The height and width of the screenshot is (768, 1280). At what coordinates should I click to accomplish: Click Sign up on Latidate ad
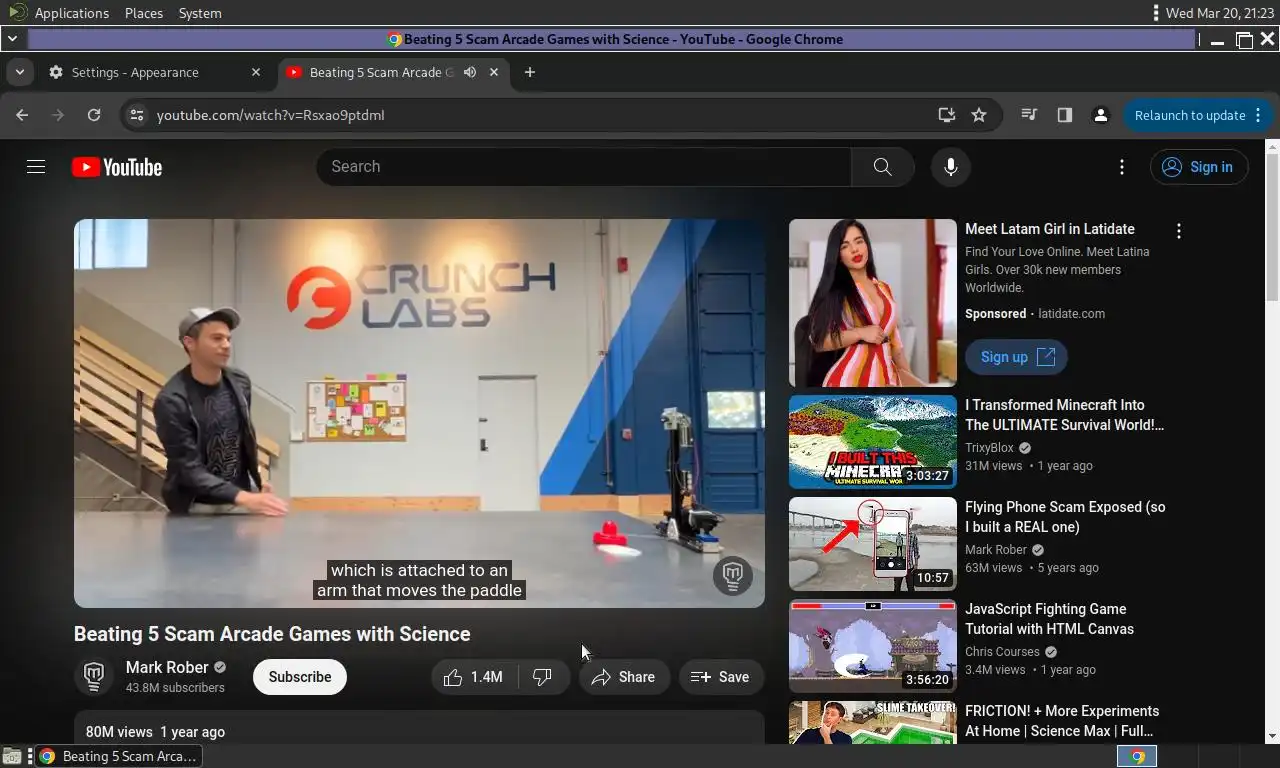coord(1017,357)
